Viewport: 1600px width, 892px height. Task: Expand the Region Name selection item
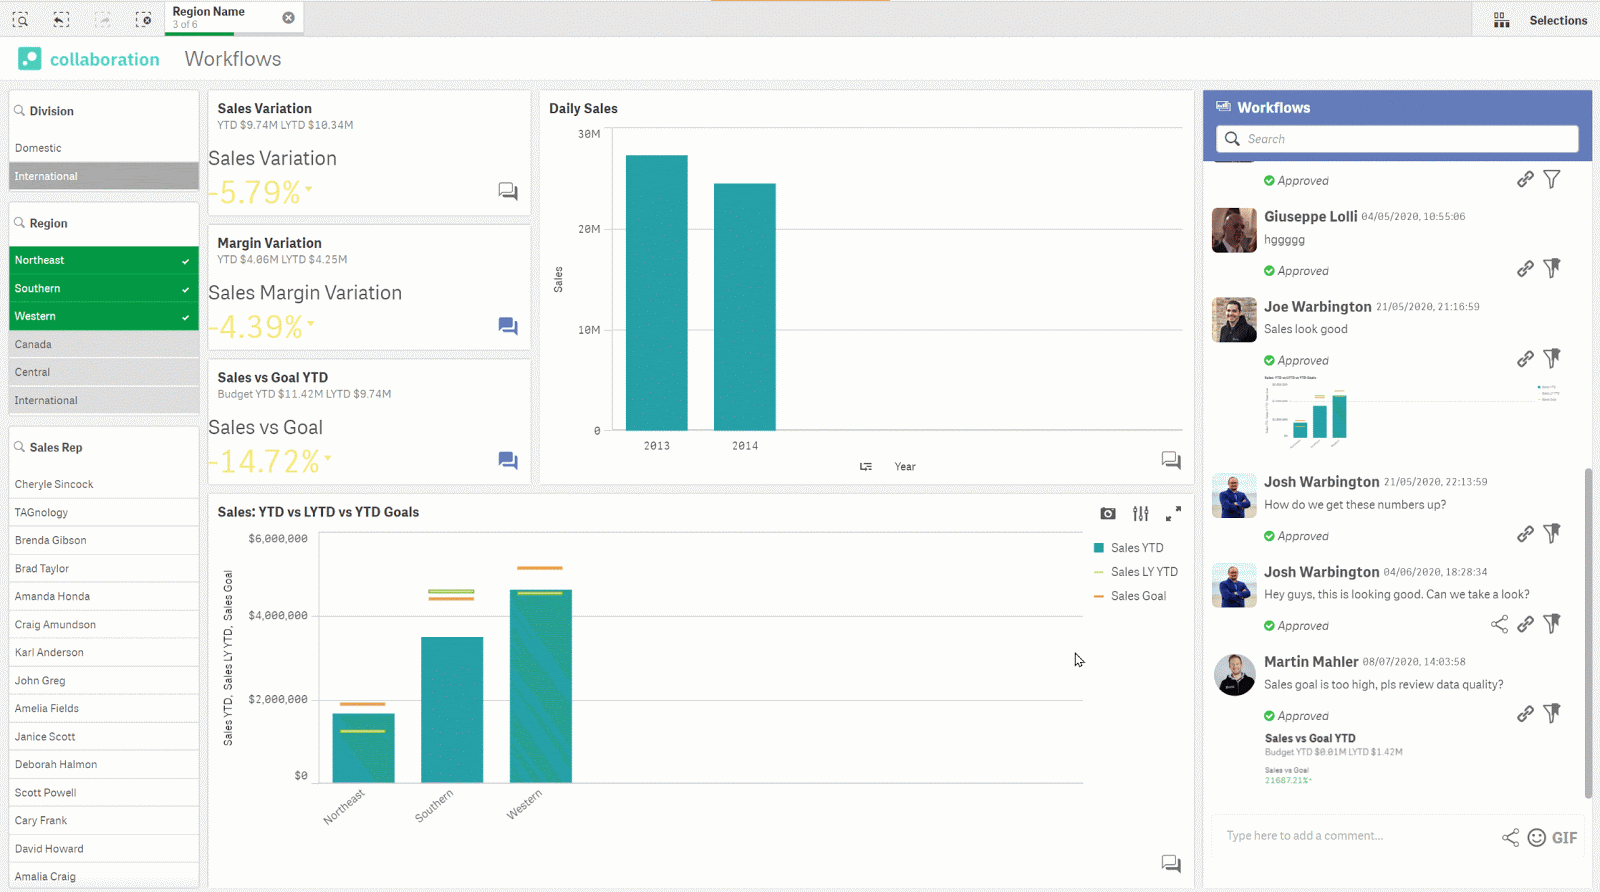222,17
